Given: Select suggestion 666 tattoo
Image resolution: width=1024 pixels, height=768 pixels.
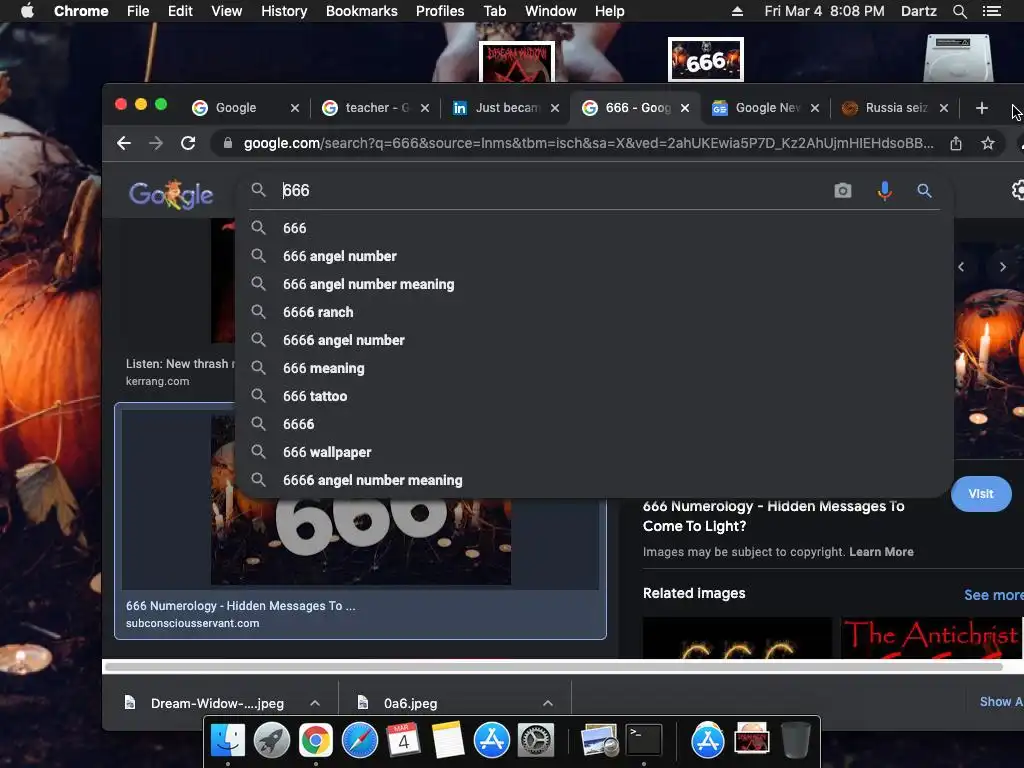Looking at the screenshot, I should [594, 396].
